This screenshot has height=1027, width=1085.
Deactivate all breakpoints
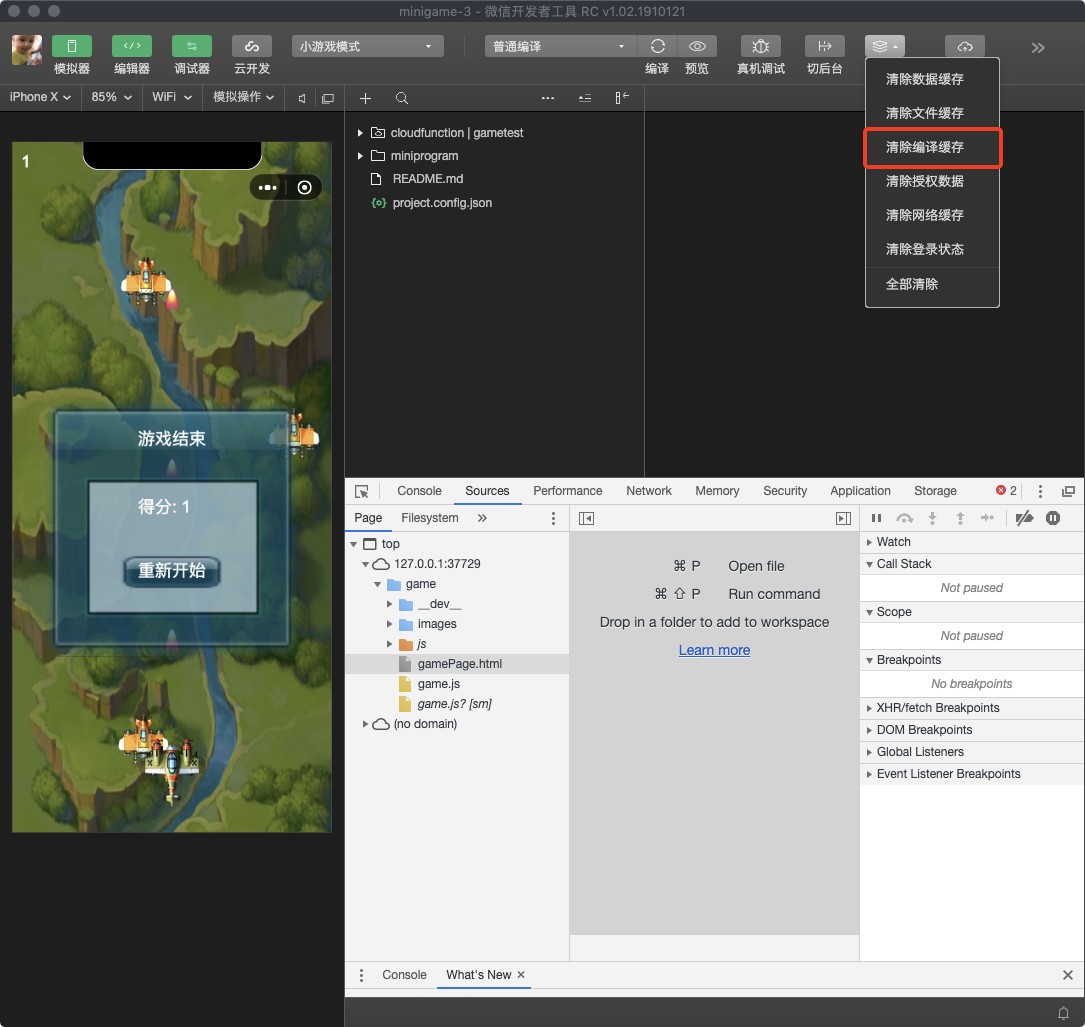(x=1024, y=518)
